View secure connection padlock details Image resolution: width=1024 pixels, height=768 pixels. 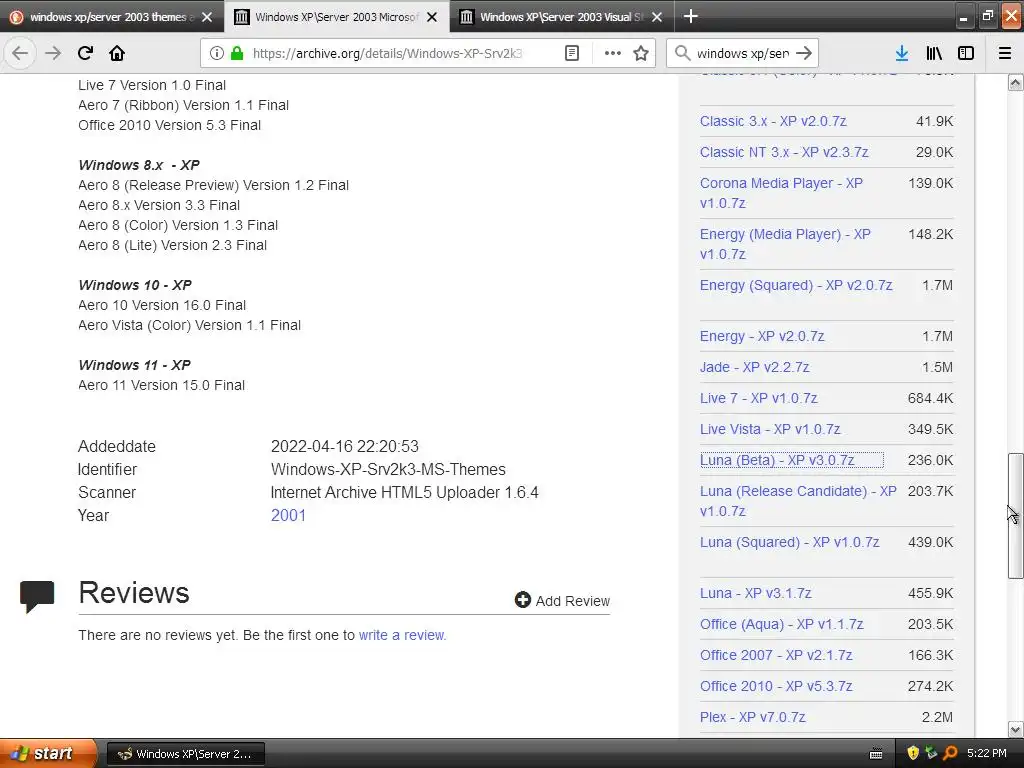point(237,53)
